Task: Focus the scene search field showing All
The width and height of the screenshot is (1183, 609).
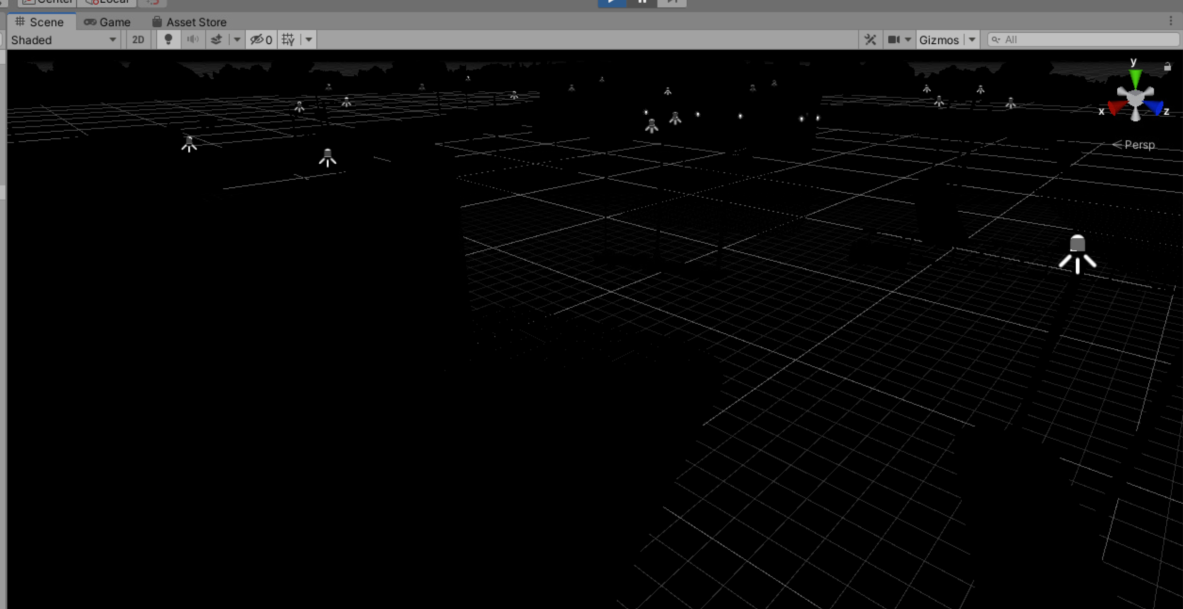Action: [1081, 40]
